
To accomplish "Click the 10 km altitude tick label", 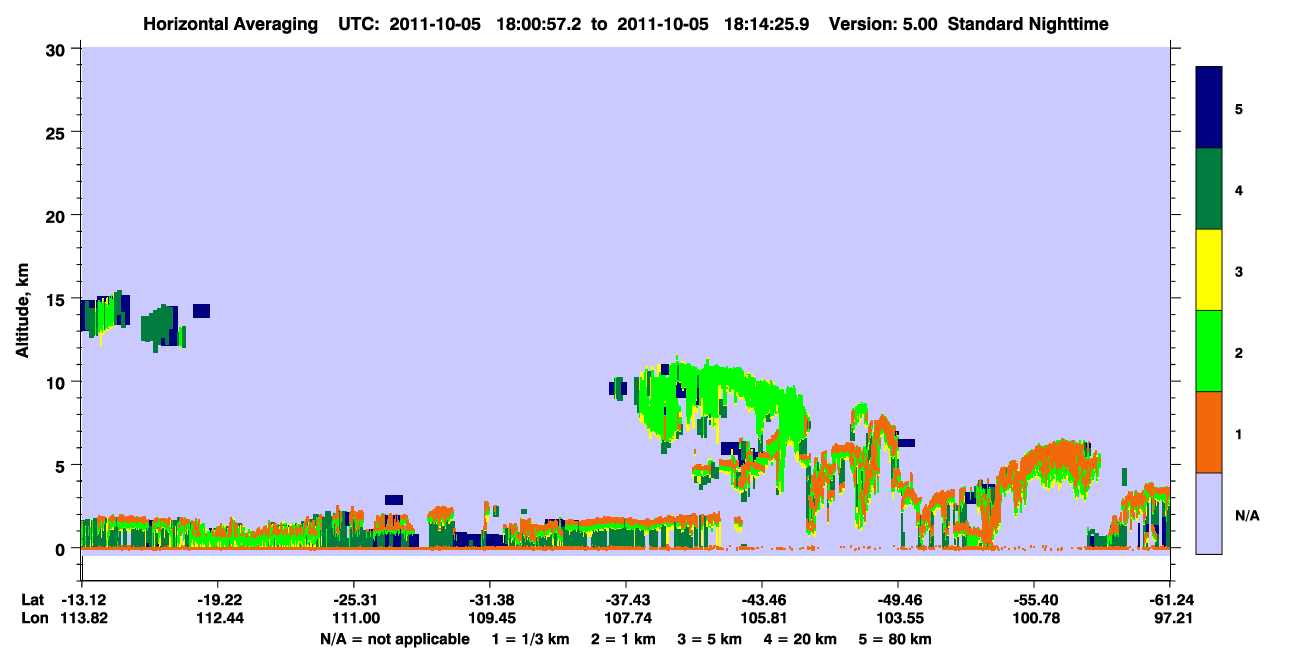I will [x=56, y=382].
